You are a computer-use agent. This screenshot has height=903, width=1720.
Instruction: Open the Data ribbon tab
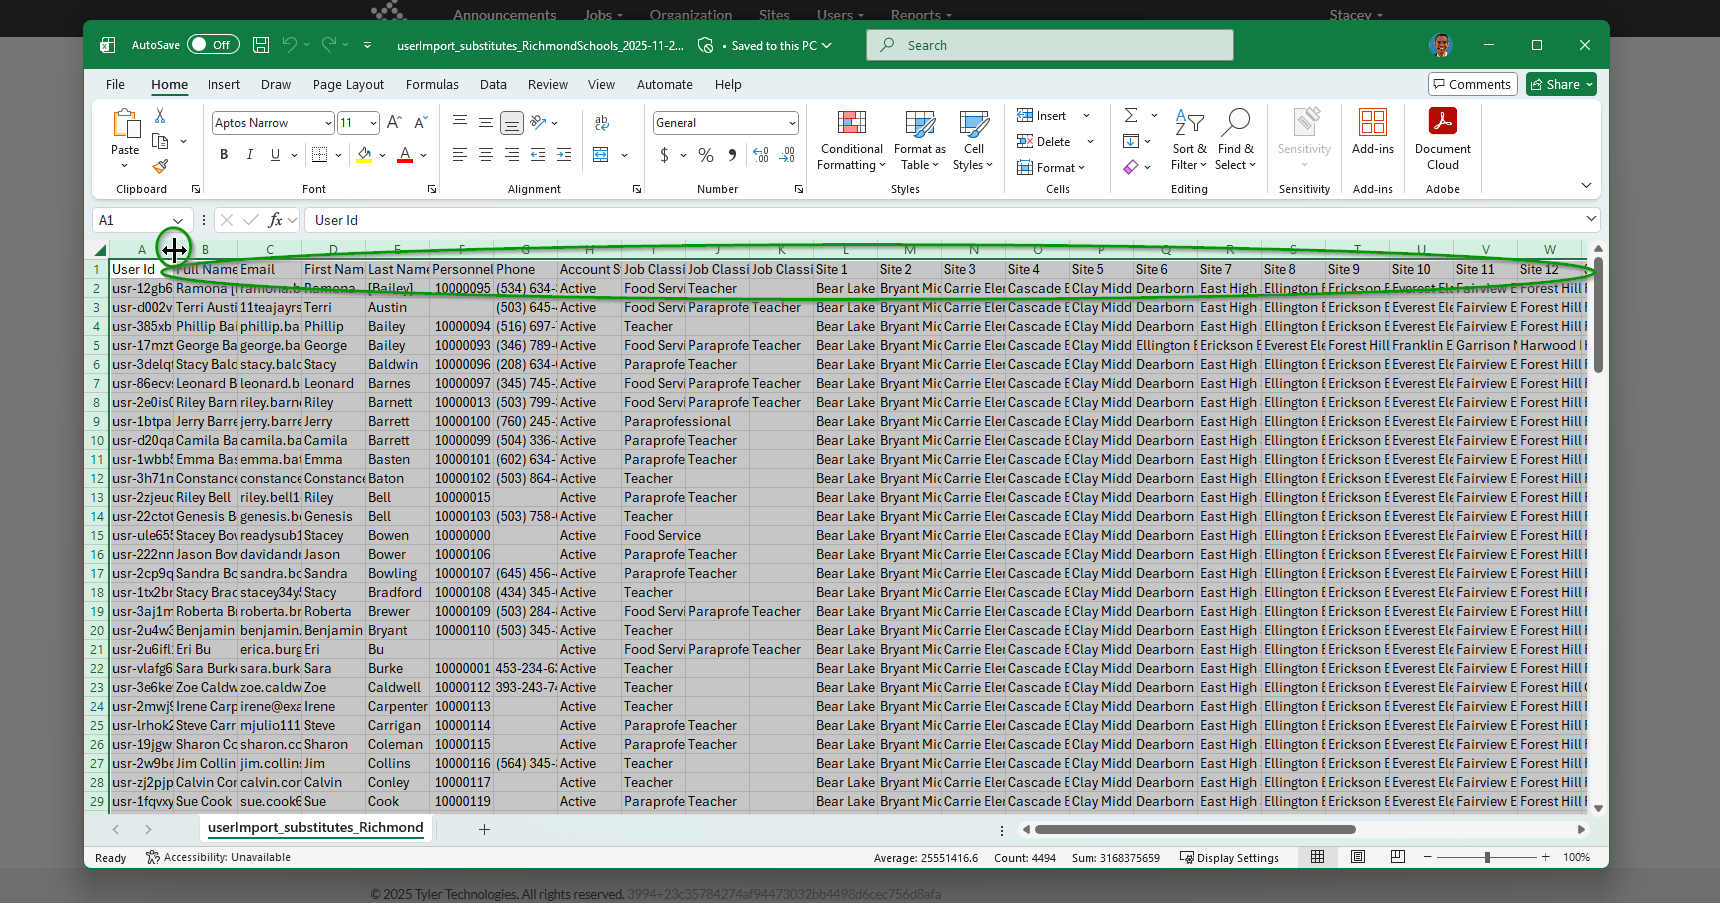pyautogui.click(x=493, y=85)
